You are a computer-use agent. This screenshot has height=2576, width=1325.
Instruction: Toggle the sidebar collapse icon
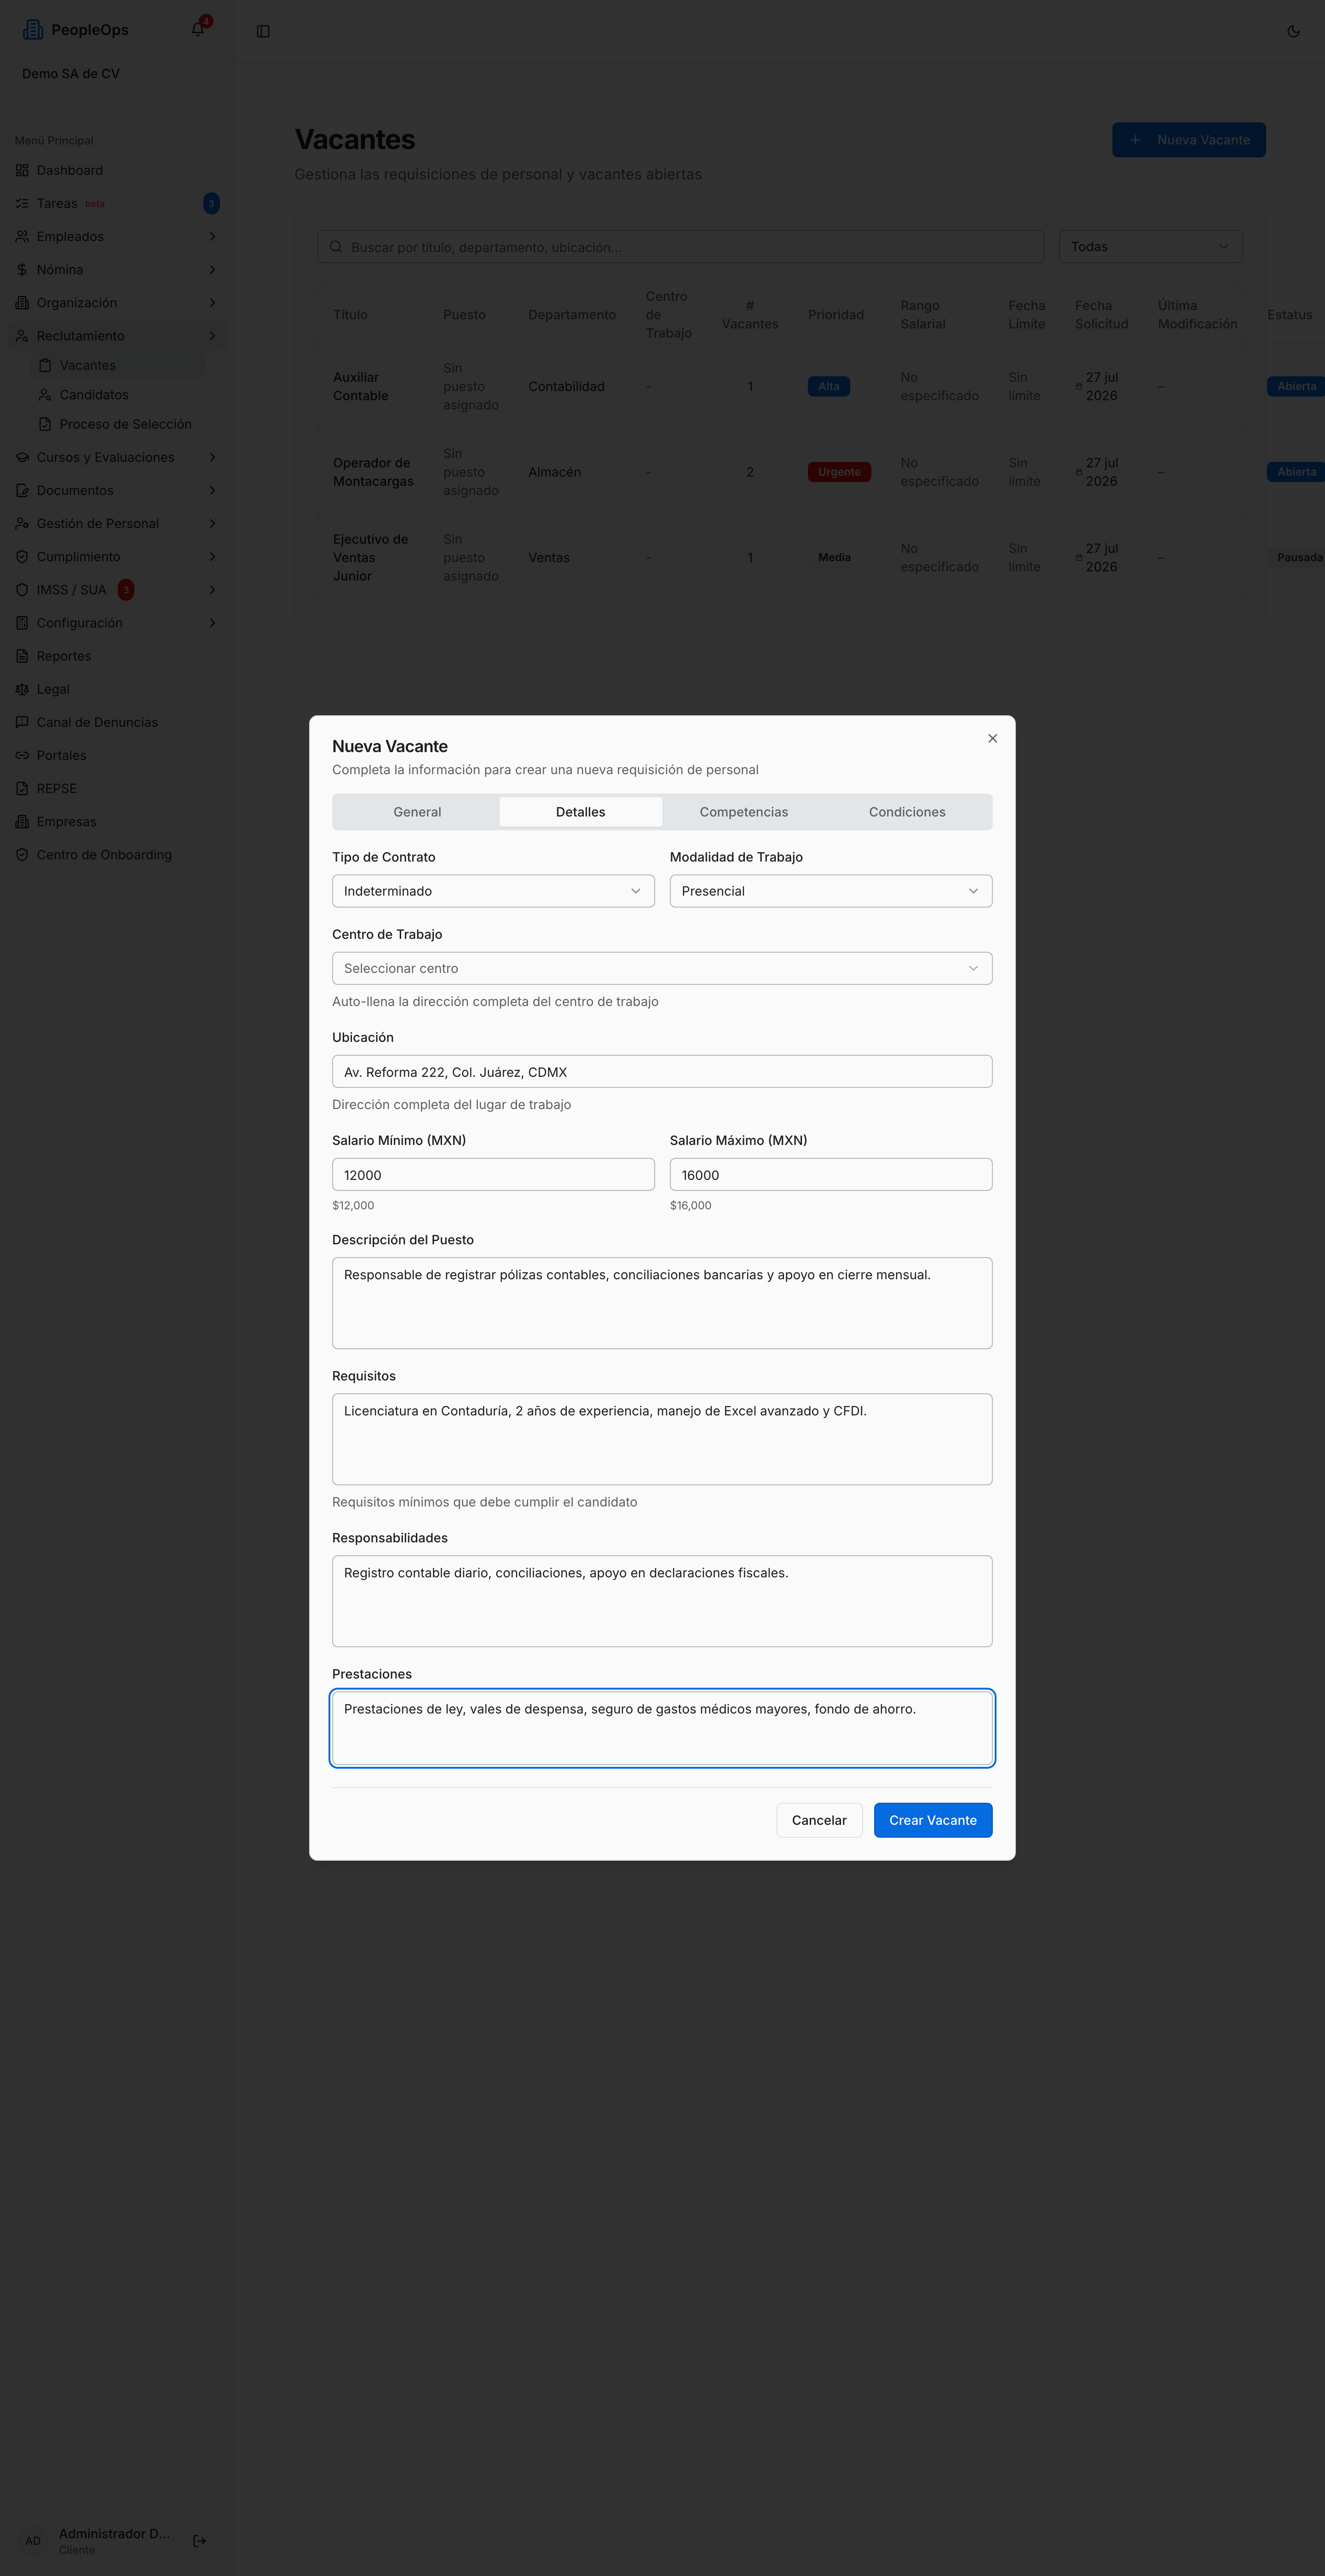click(x=263, y=31)
